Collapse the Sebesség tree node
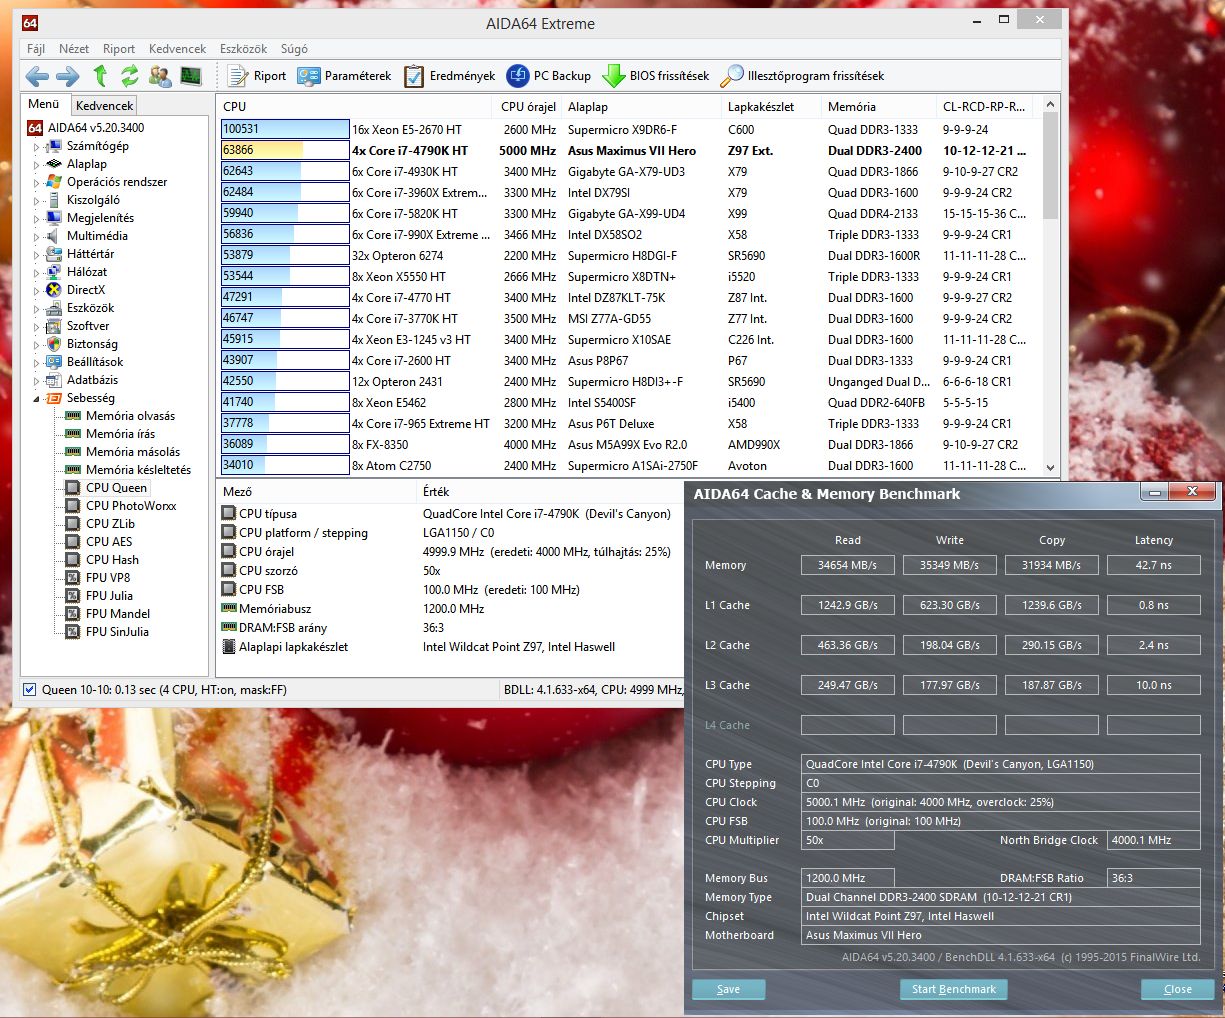The height and width of the screenshot is (1018, 1225). 37,398
